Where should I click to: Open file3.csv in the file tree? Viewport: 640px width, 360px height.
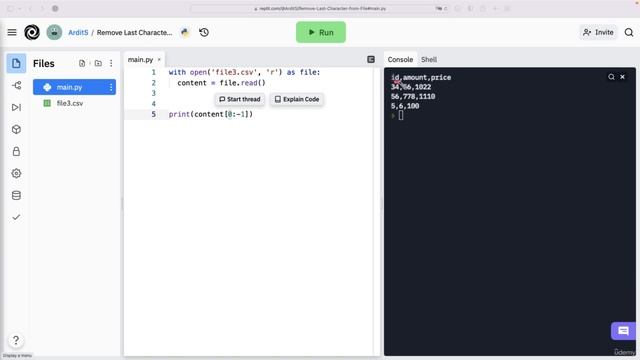tap(74, 103)
